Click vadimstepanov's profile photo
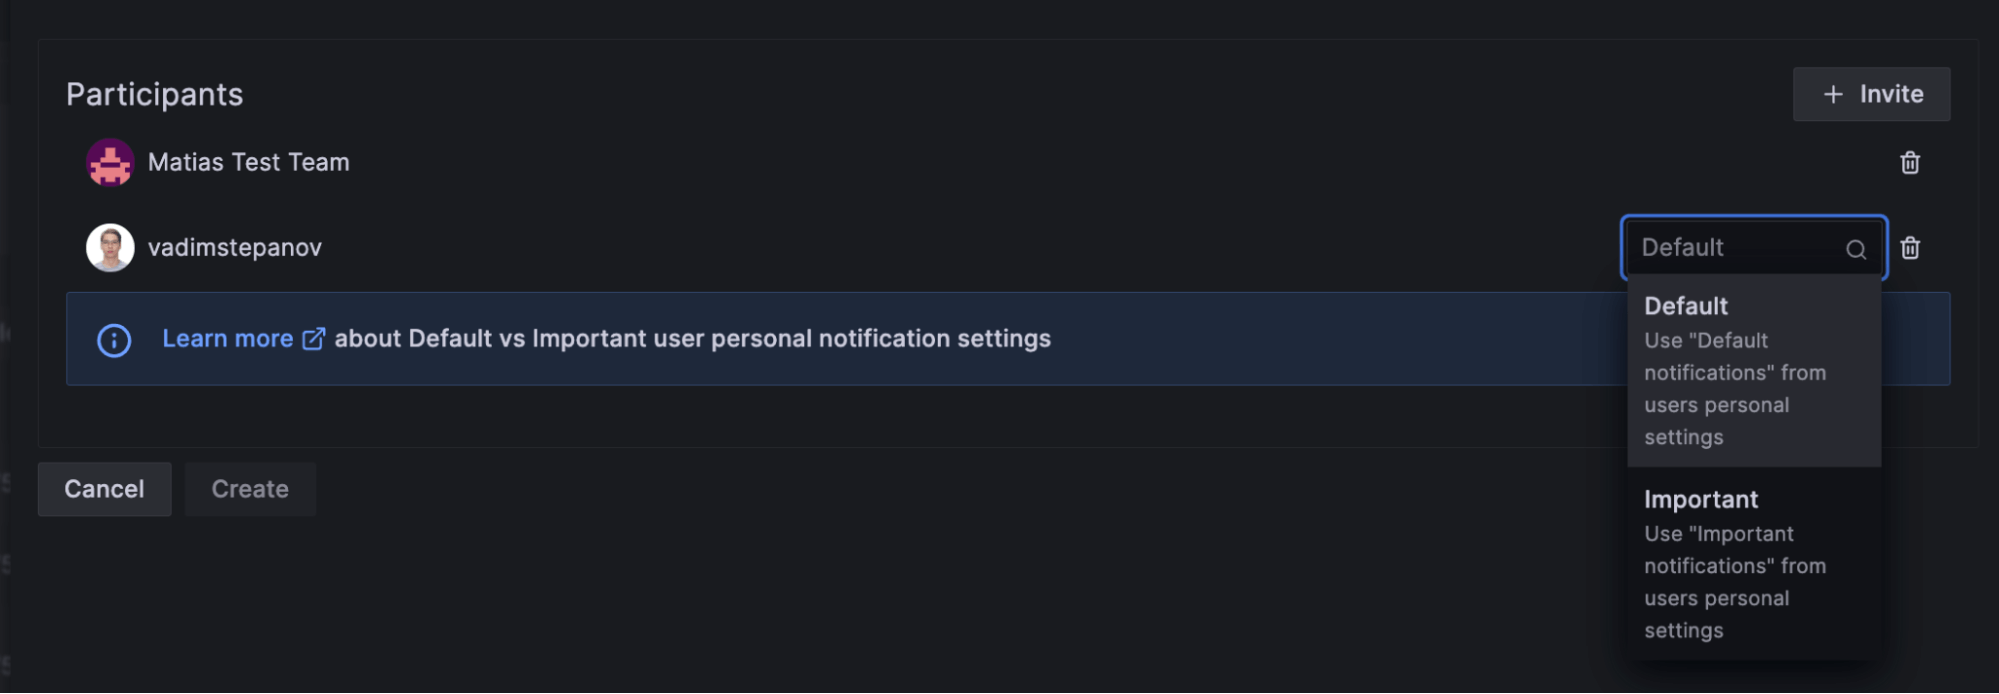The height and width of the screenshot is (694, 1999). 110,248
